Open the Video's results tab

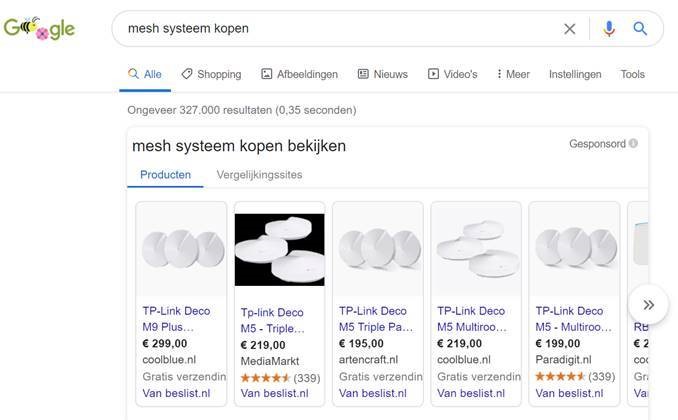coord(452,74)
